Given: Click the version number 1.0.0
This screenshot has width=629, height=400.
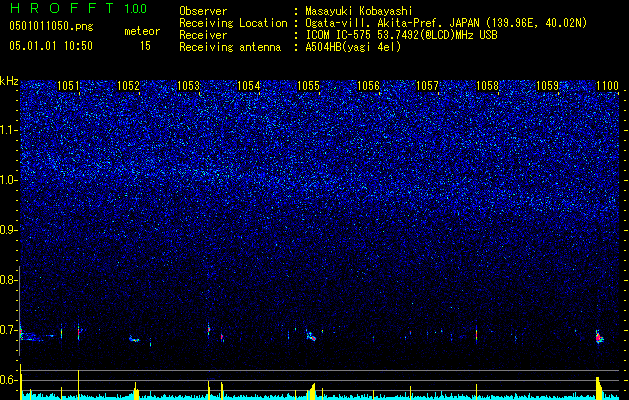Looking at the screenshot, I should [135, 8].
